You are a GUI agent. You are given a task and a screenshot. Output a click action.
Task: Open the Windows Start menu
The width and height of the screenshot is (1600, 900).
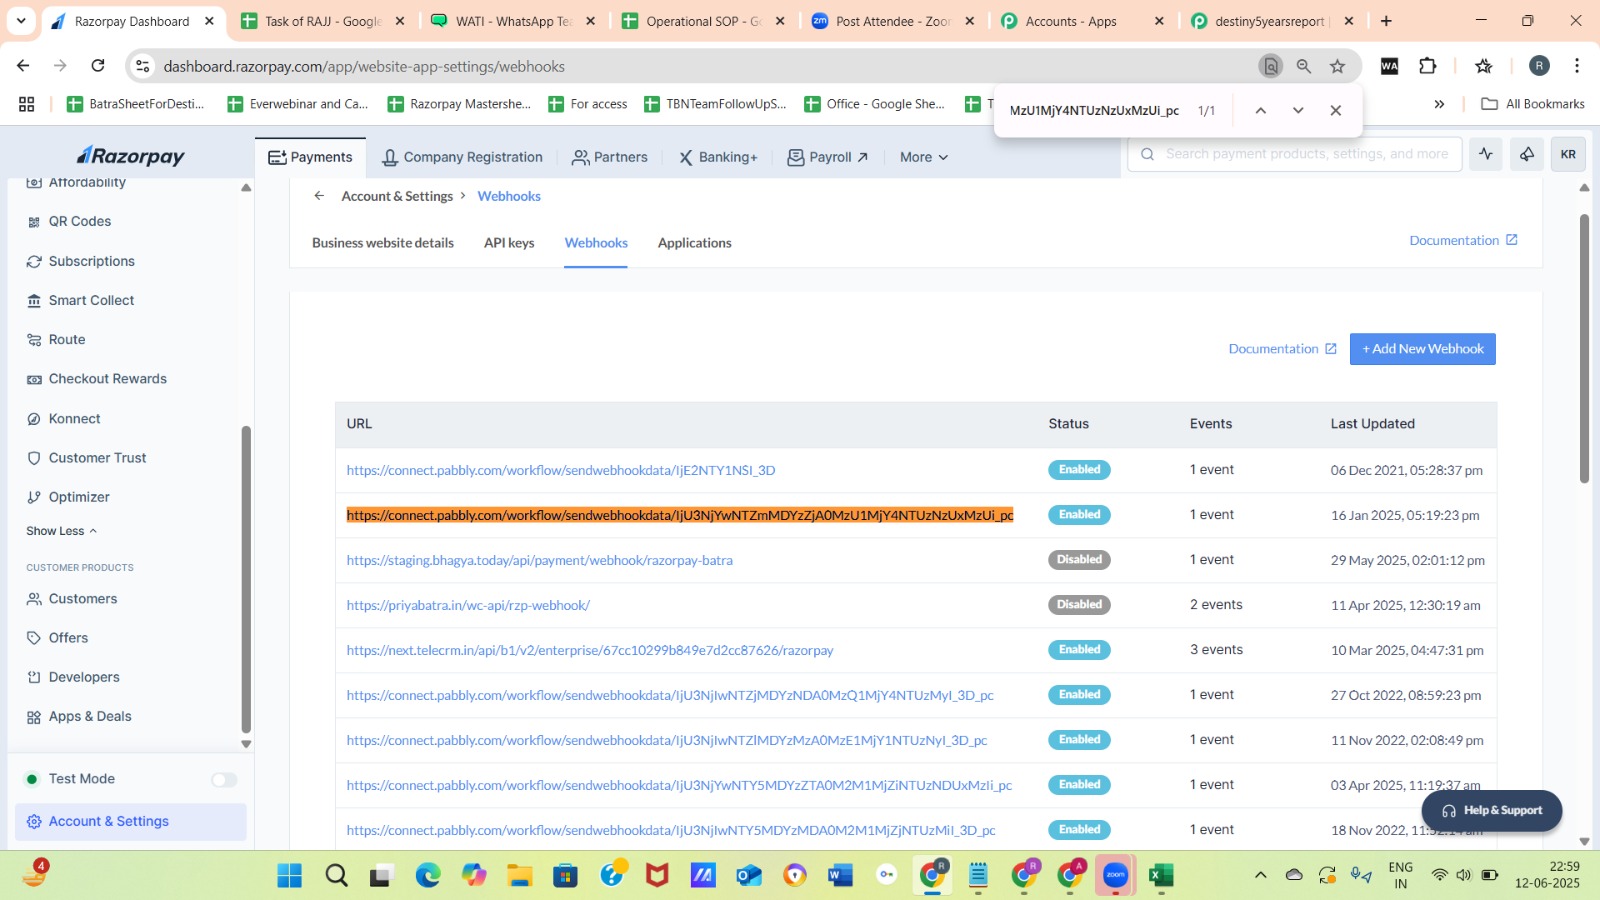point(290,876)
